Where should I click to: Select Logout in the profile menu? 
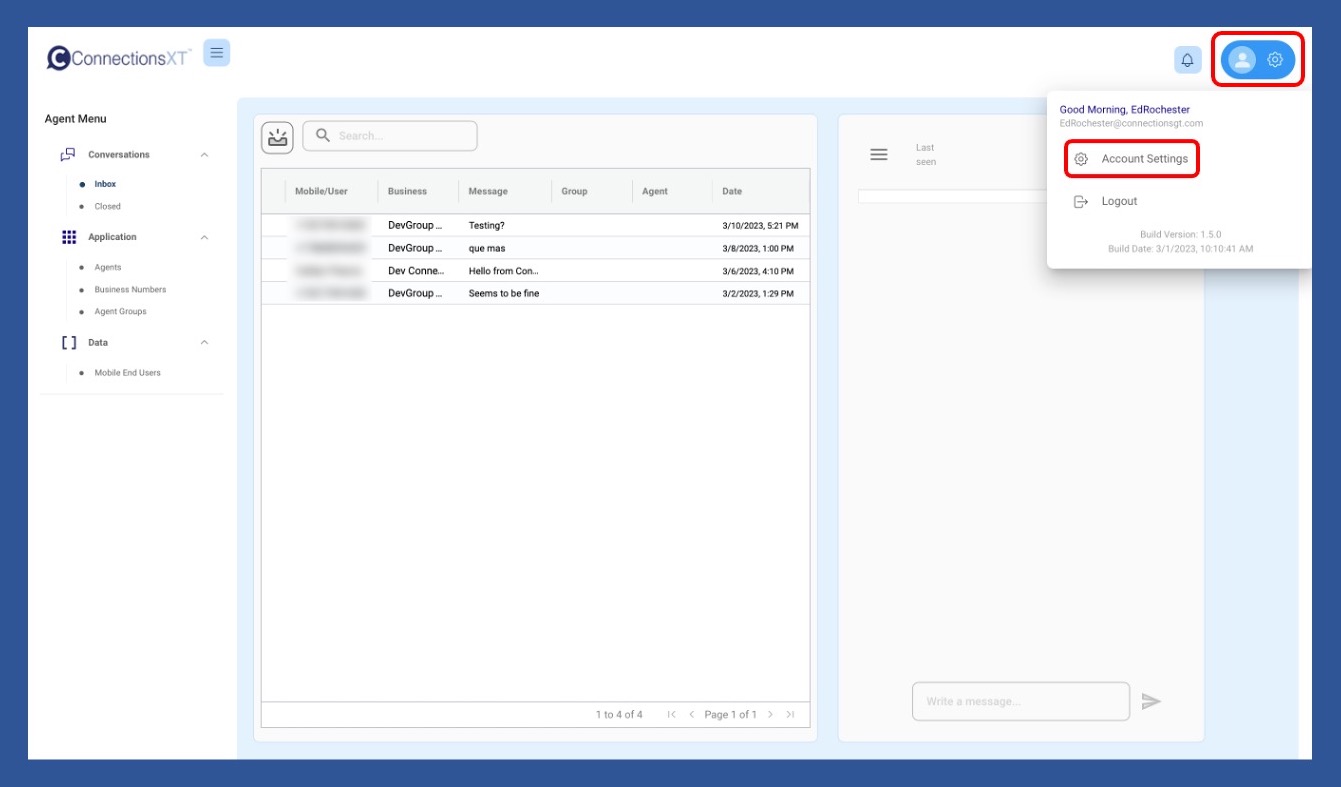1118,201
